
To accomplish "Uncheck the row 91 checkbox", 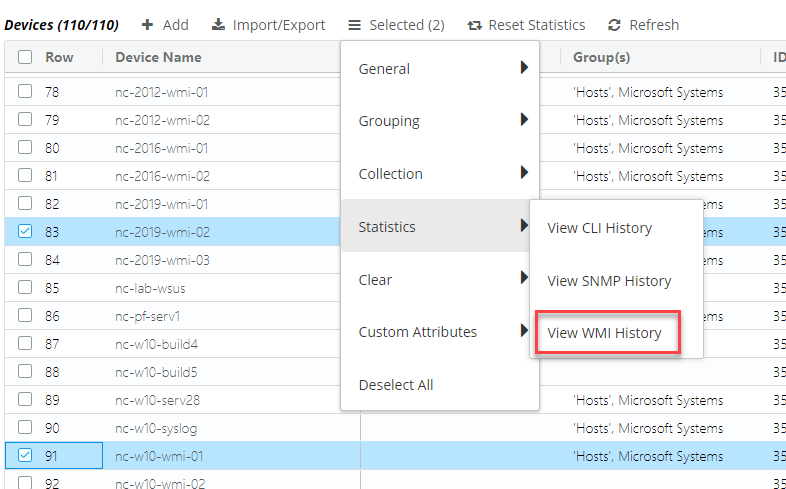I will [25, 456].
